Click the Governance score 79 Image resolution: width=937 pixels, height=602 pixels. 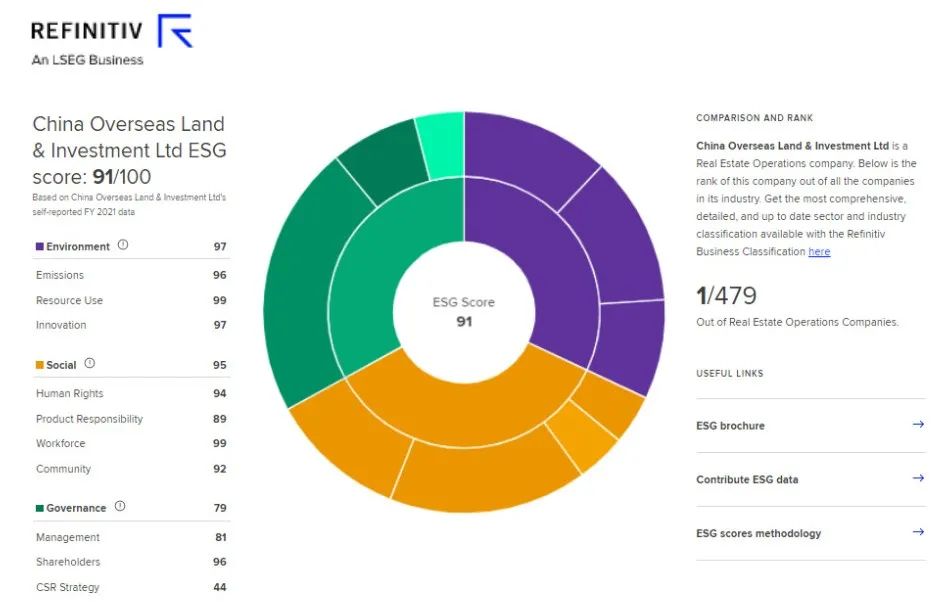click(x=220, y=508)
